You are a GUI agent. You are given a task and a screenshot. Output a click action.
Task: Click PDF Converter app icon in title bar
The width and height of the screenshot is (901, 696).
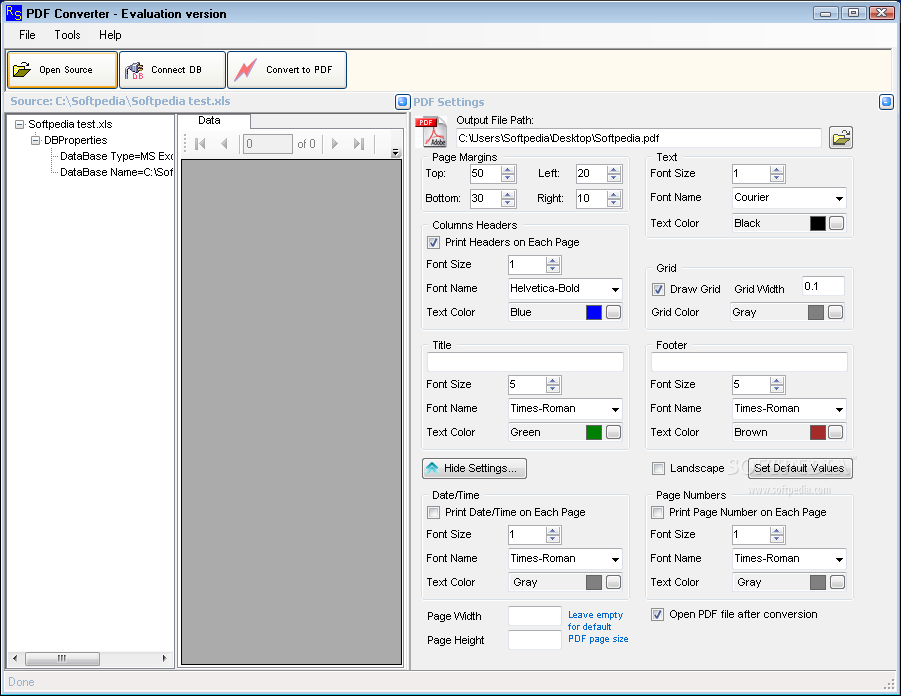pos(14,13)
